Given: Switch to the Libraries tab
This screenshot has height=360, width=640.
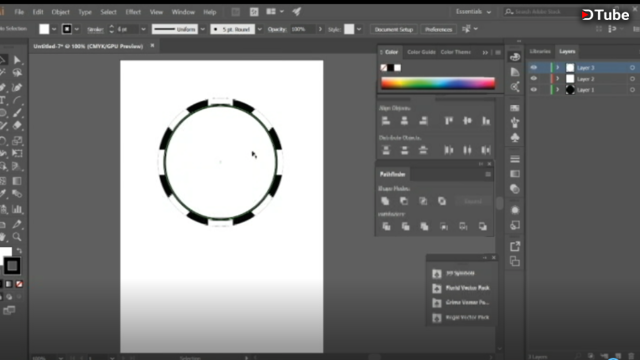Looking at the screenshot, I should (x=540, y=51).
